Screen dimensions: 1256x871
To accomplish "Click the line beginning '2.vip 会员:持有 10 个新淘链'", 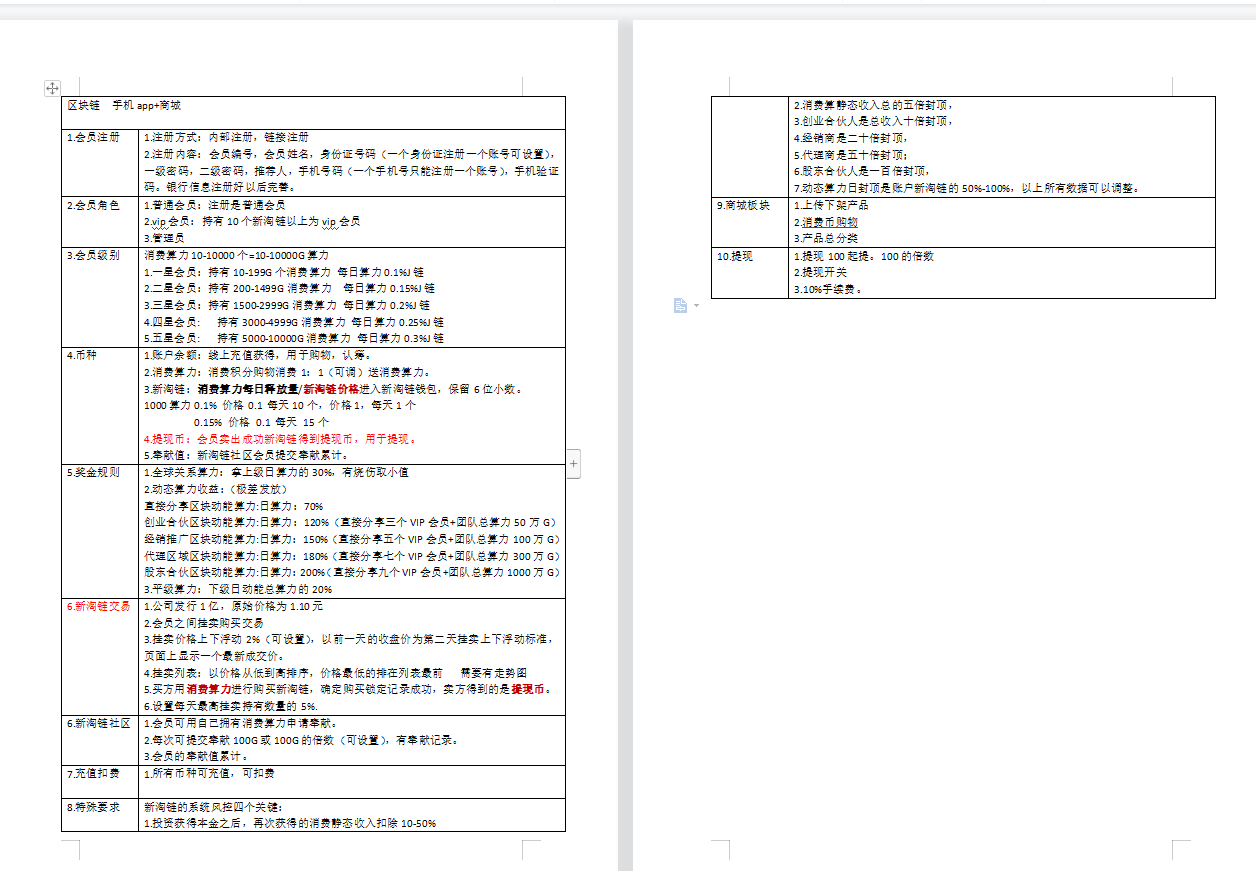I will (x=252, y=222).
